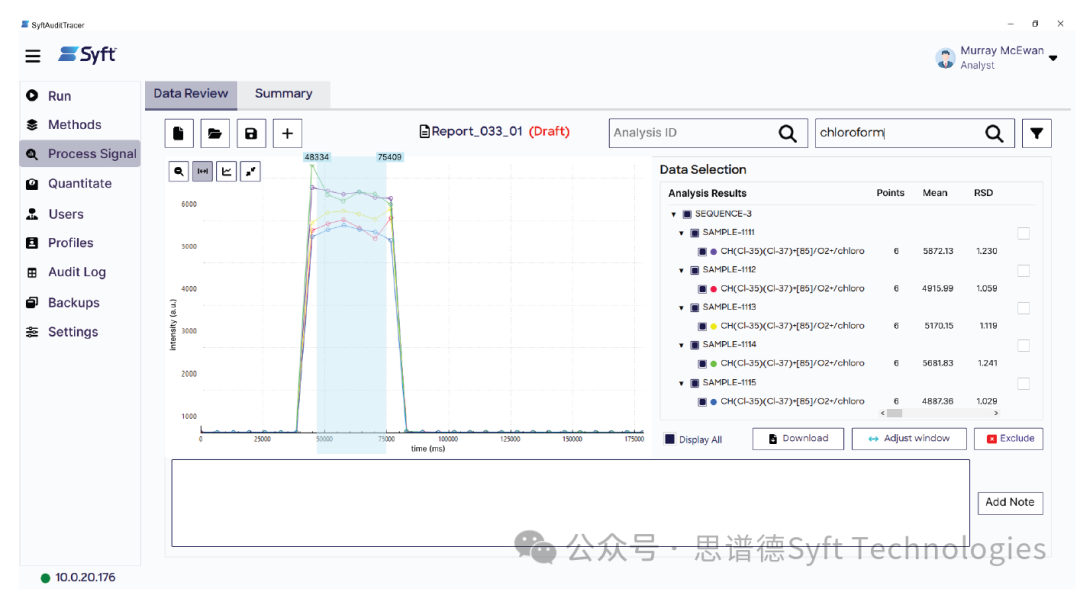Click the save disk icon
Image resolution: width=1080 pixels, height=592 pixels.
pos(251,133)
